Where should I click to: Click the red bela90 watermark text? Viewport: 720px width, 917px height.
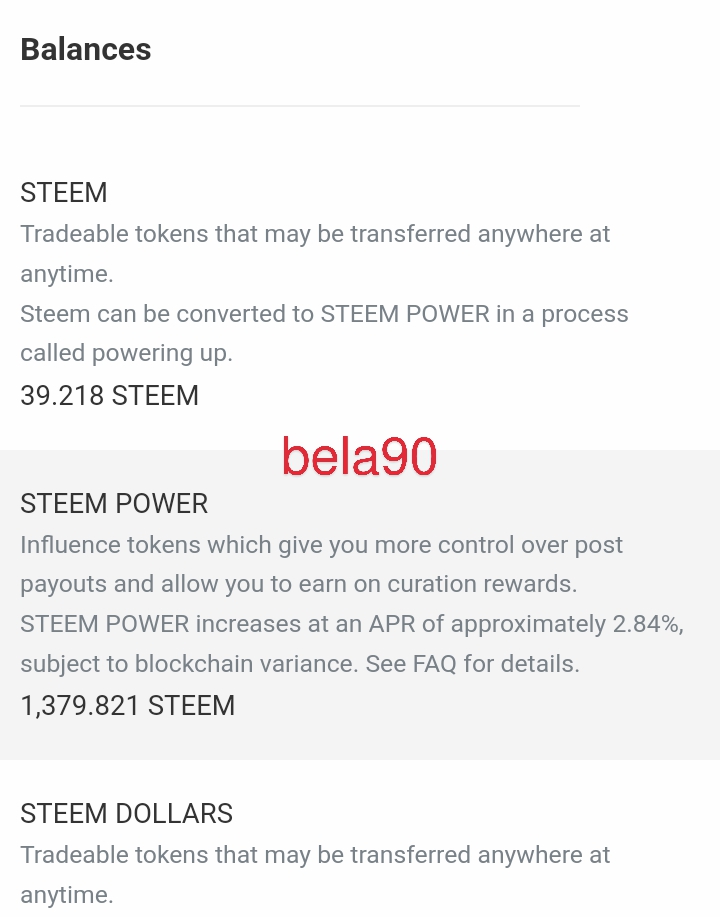click(359, 457)
